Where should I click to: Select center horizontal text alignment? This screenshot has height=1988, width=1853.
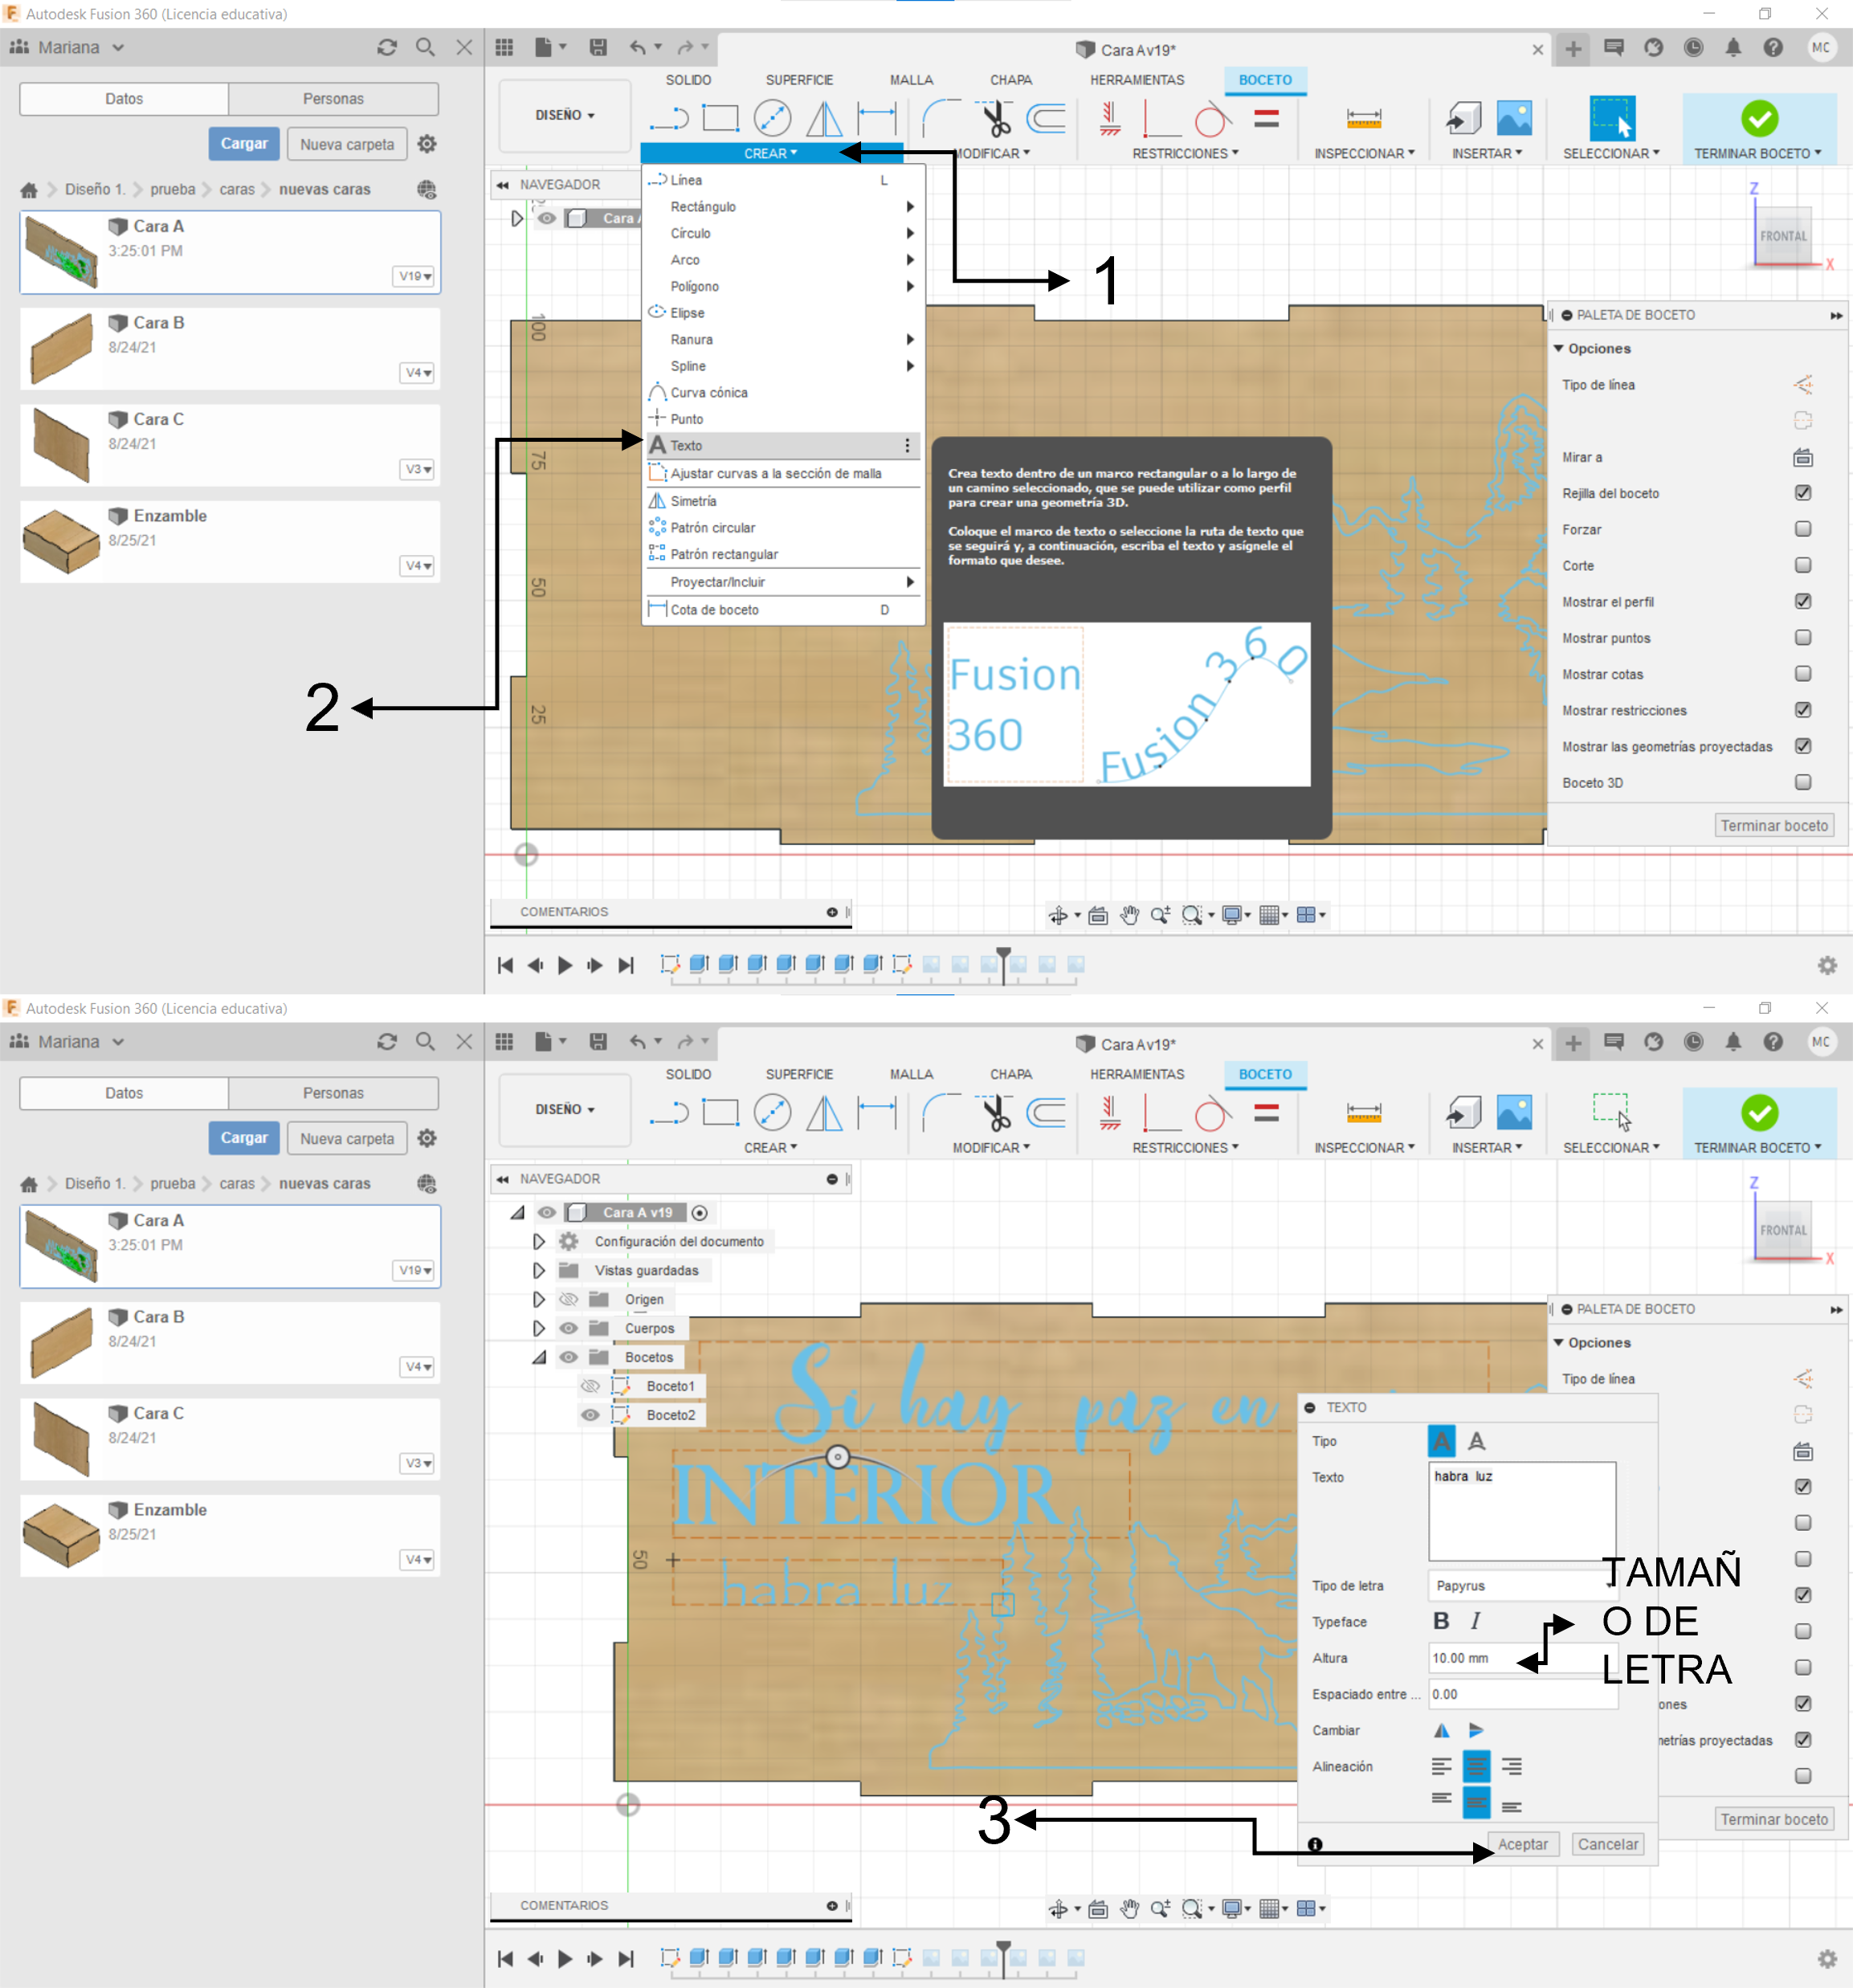pos(1476,1766)
